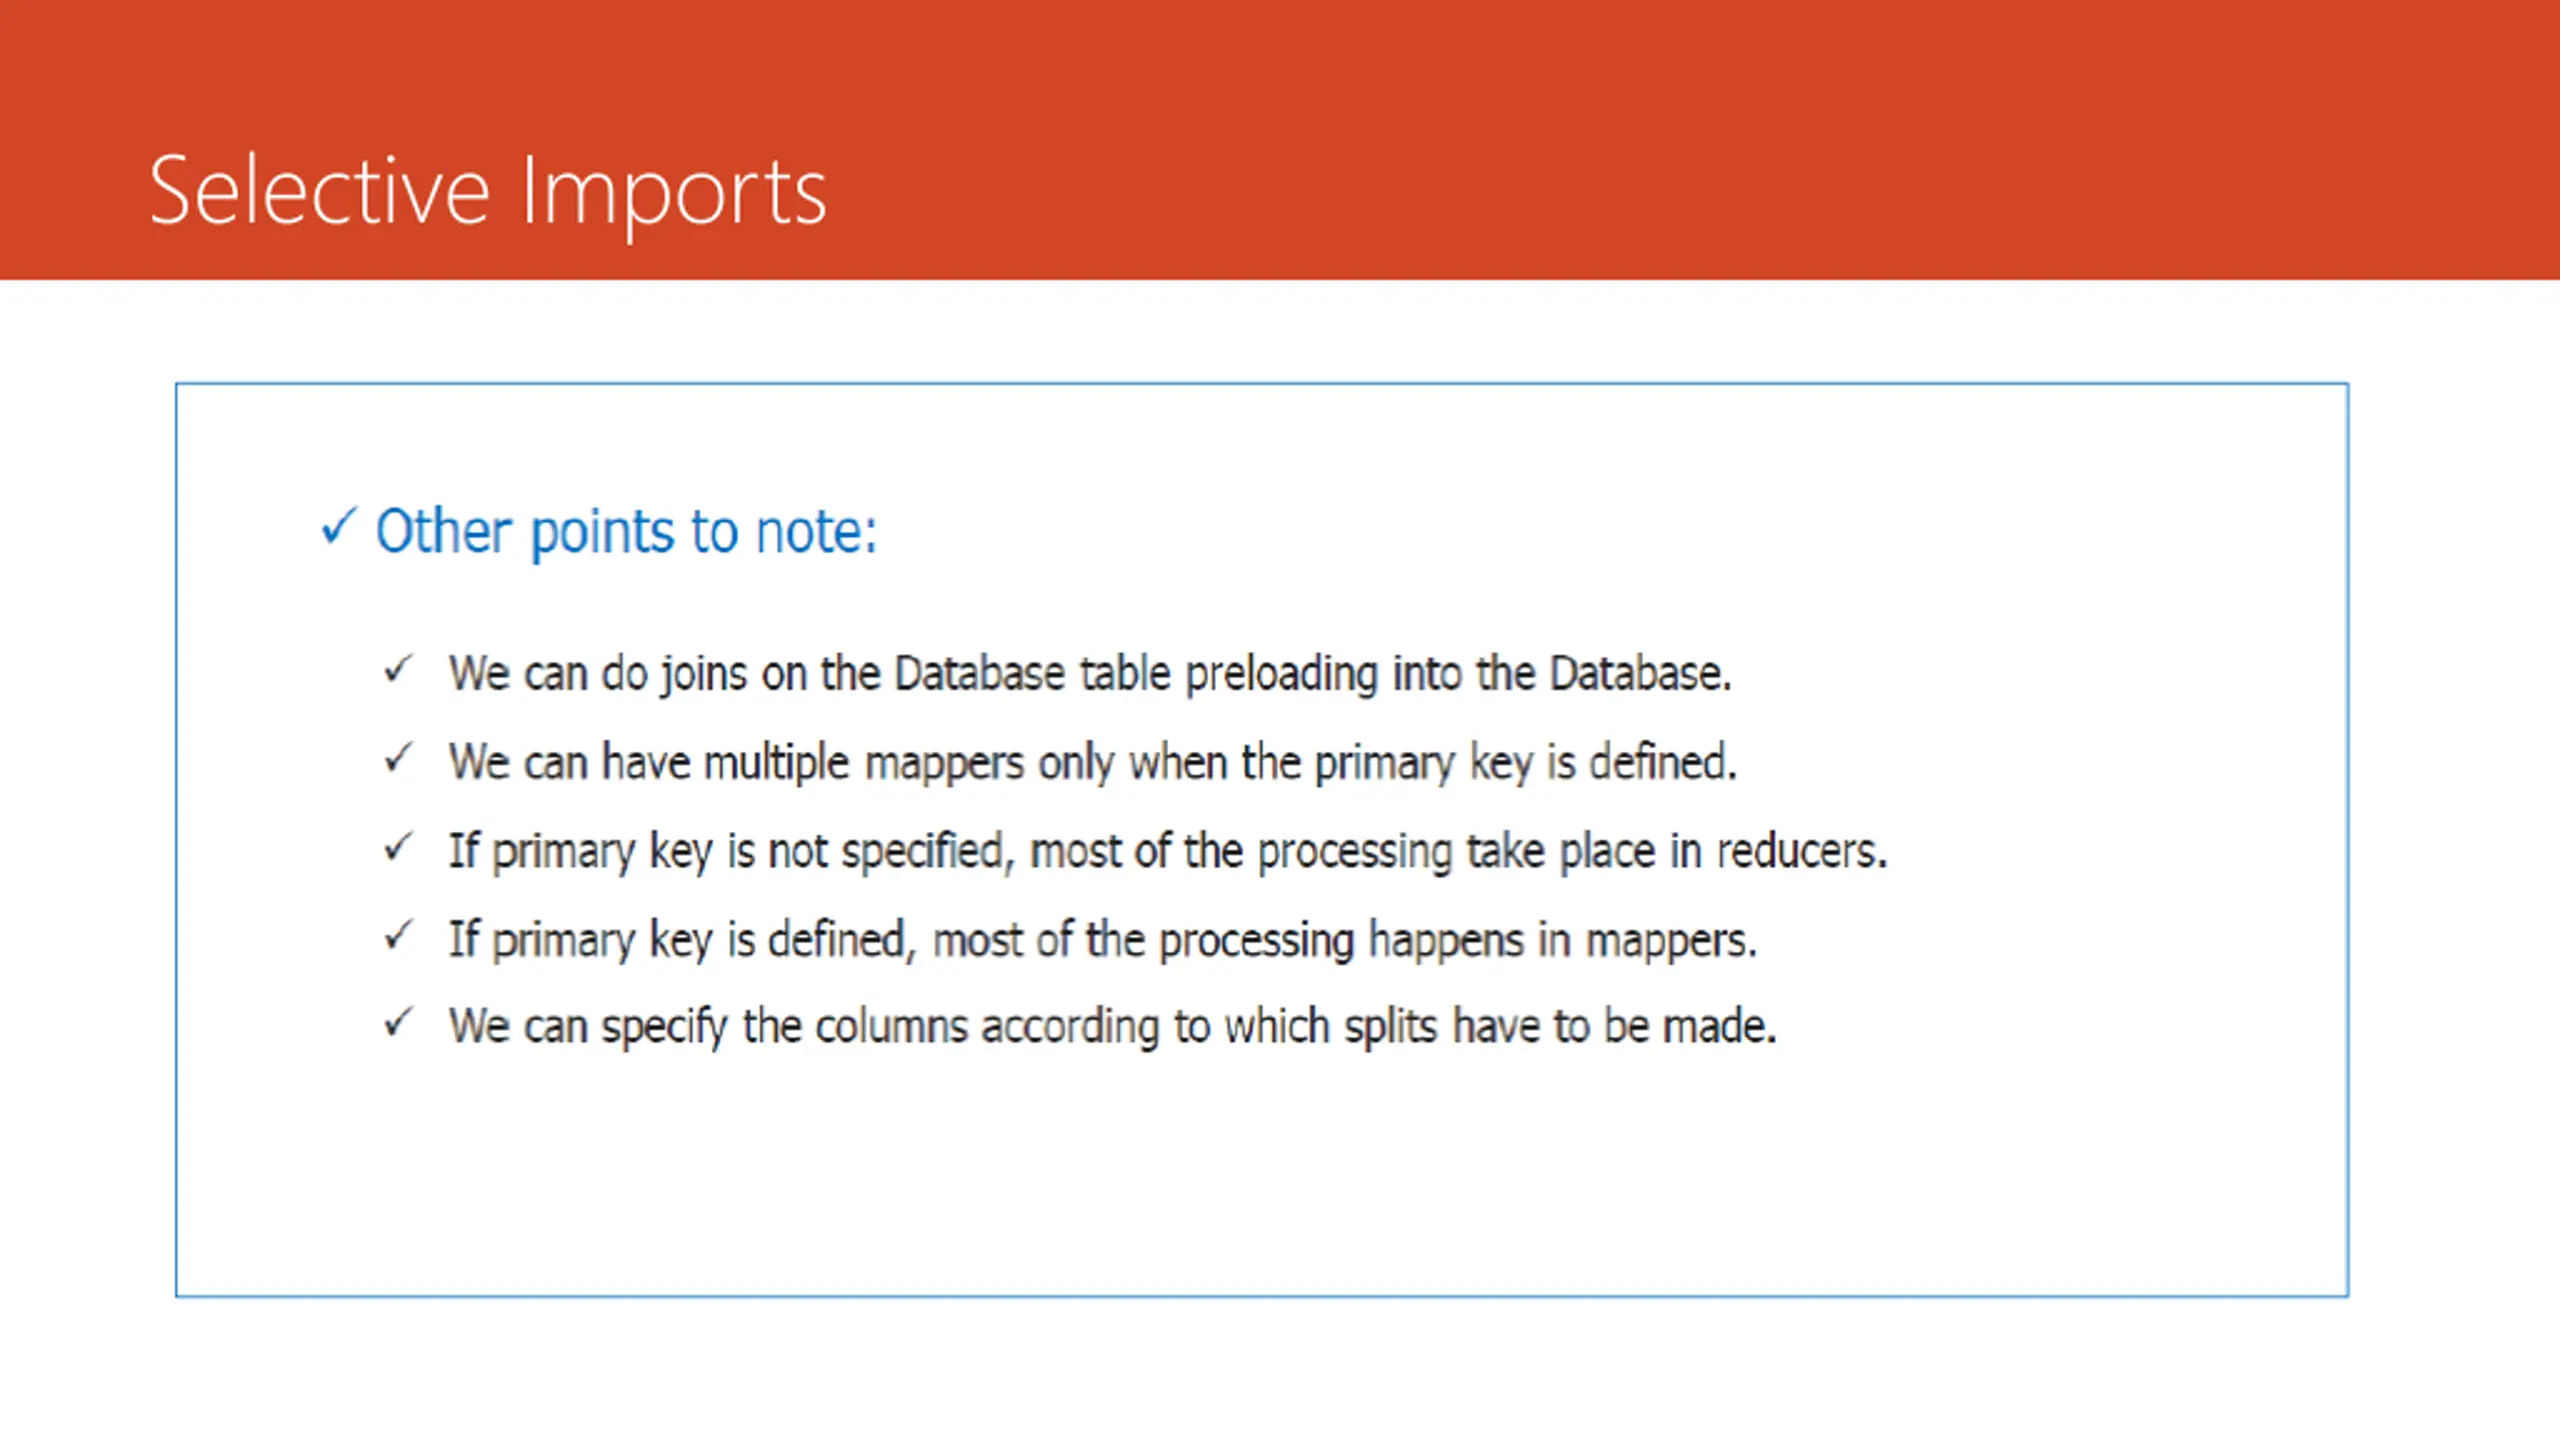Click the checkmark bullet before primary key is defined line
Image resolution: width=2560 pixels, height=1440 pixels.
pyautogui.click(x=398, y=936)
